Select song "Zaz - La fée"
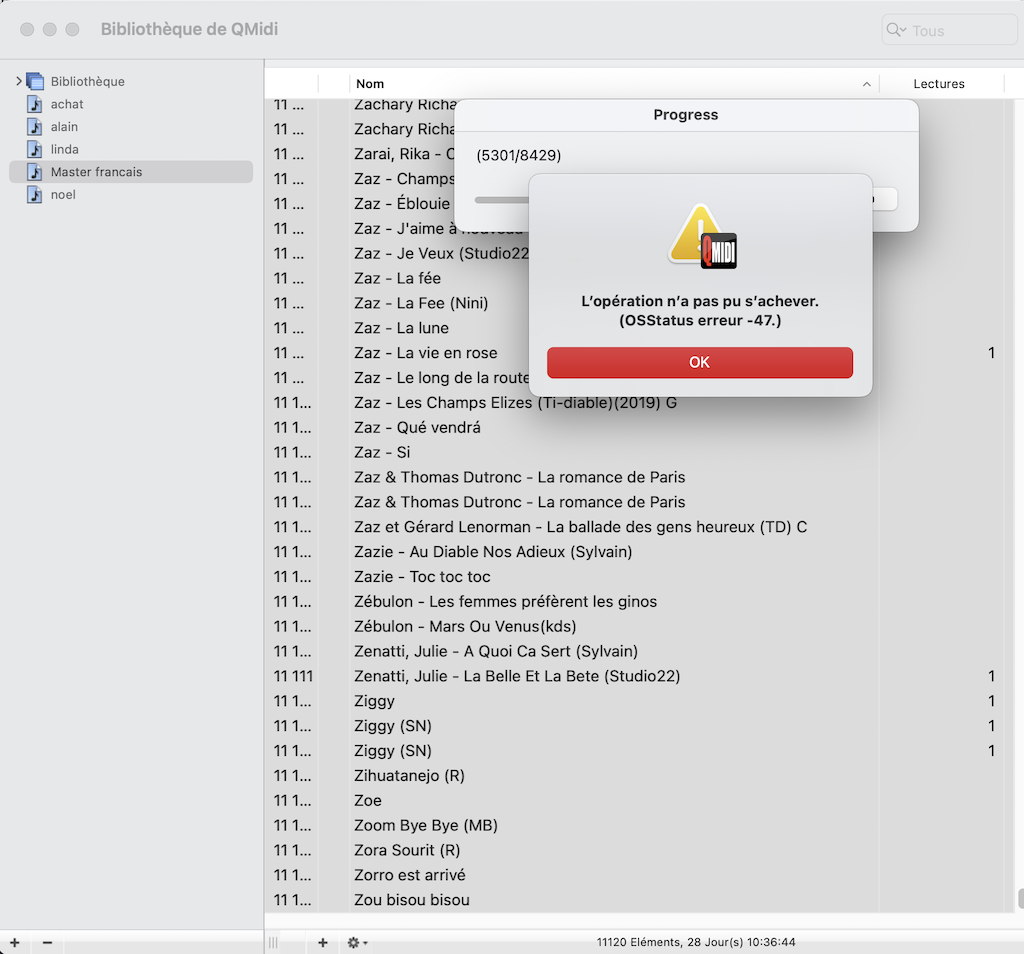1024x954 pixels. point(398,278)
